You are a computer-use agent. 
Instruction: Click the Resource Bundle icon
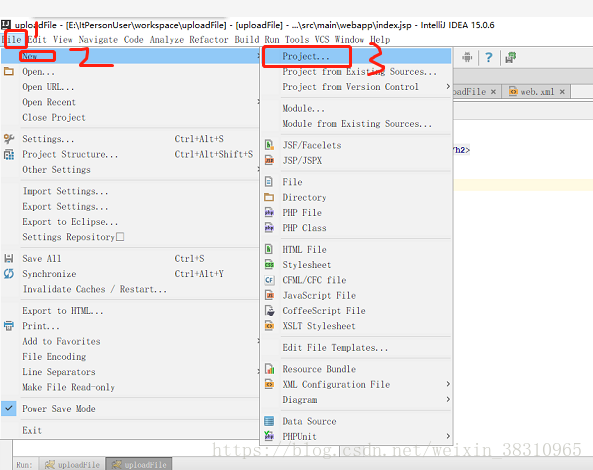269,369
